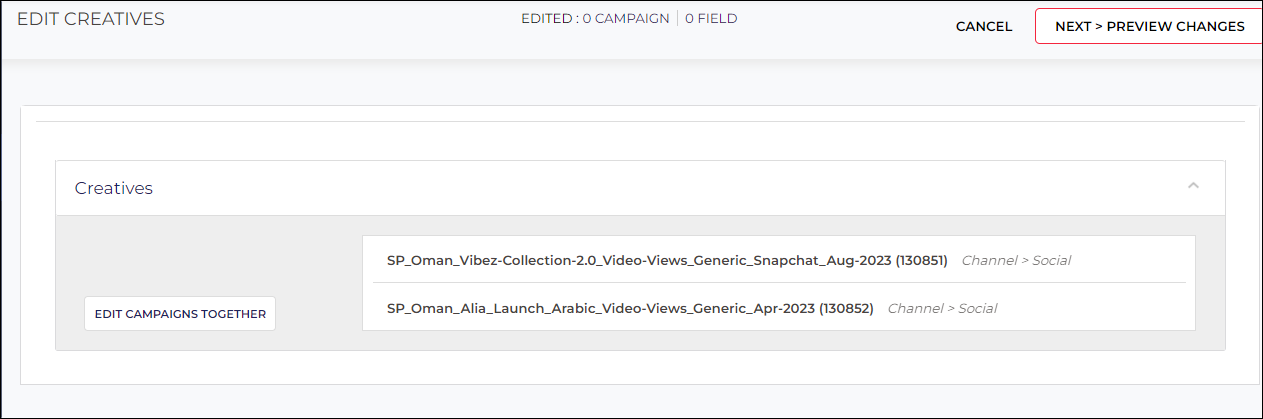
Task: Click campaign ID (130851)
Action: point(919,260)
